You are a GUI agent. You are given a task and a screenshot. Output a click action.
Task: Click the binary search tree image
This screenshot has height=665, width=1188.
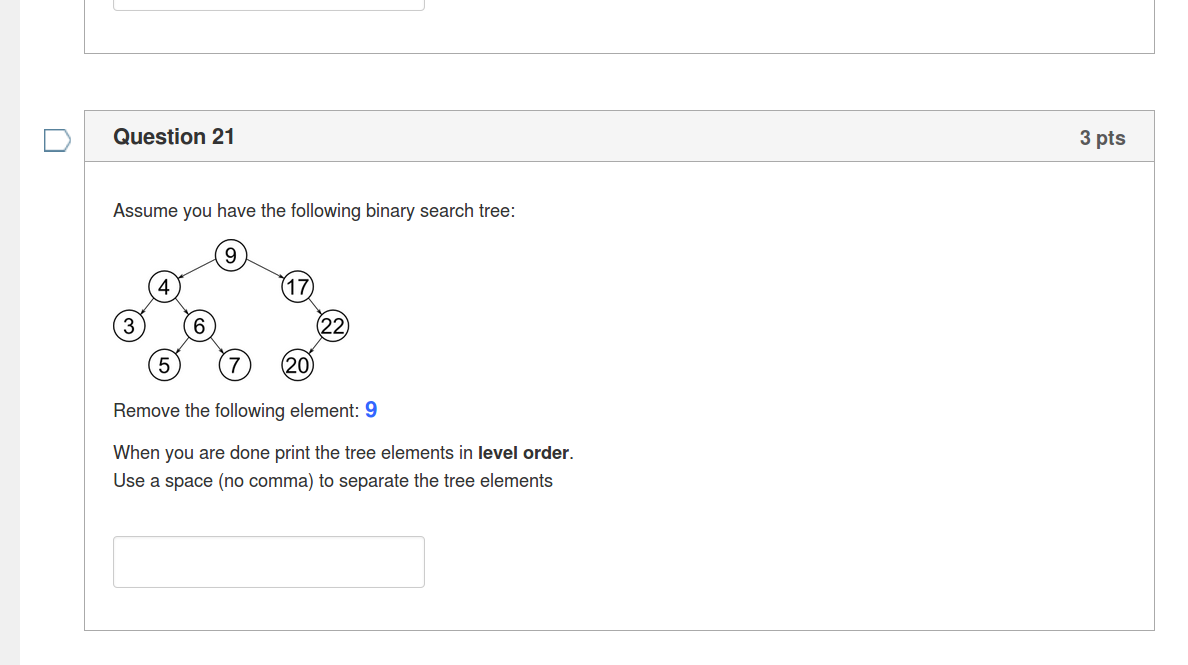[230, 310]
